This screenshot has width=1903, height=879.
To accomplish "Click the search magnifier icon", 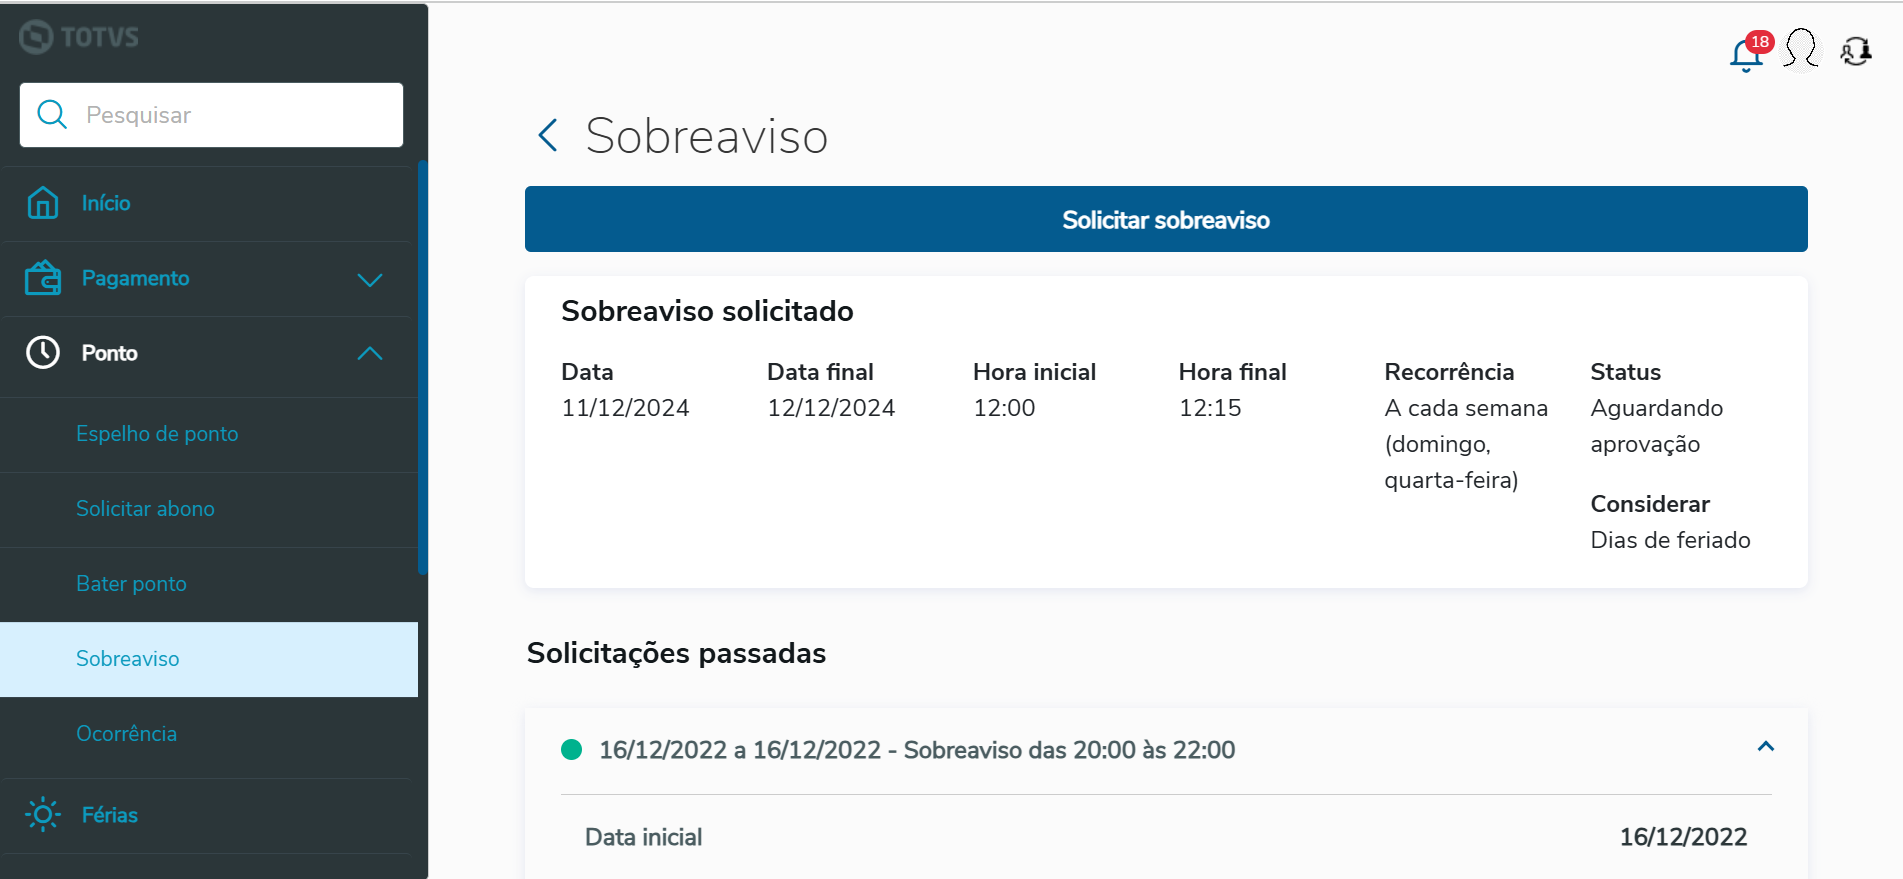I will coord(52,115).
